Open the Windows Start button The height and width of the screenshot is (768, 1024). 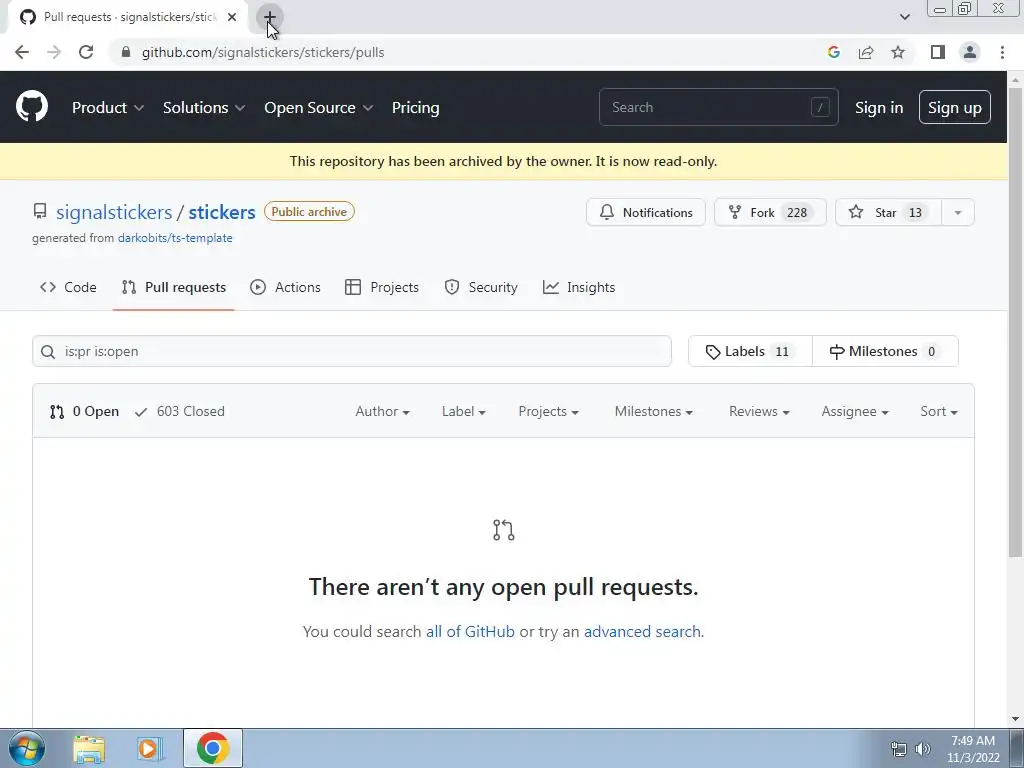coord(26,748)
